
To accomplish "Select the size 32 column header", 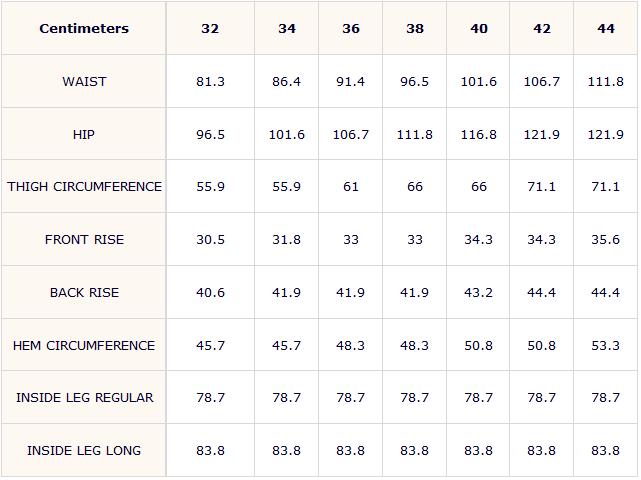I will click(210, 28).
